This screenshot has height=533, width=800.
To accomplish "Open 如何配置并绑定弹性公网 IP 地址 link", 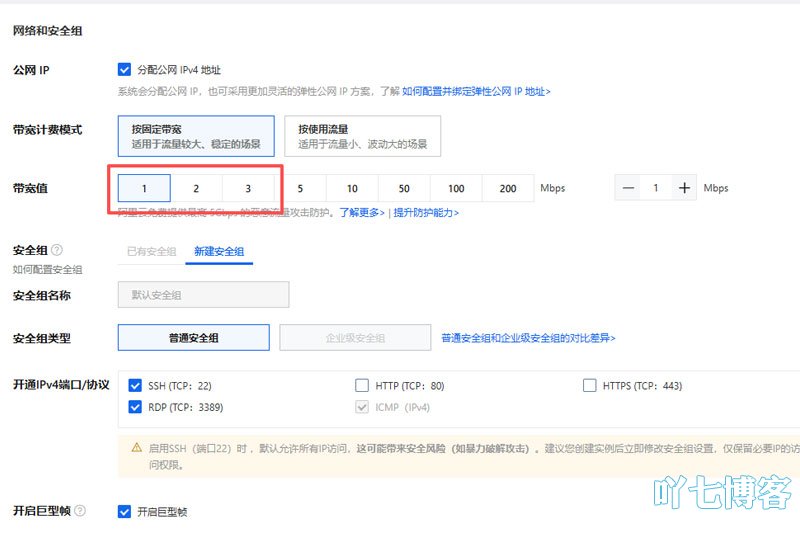I will coord(476,91).
